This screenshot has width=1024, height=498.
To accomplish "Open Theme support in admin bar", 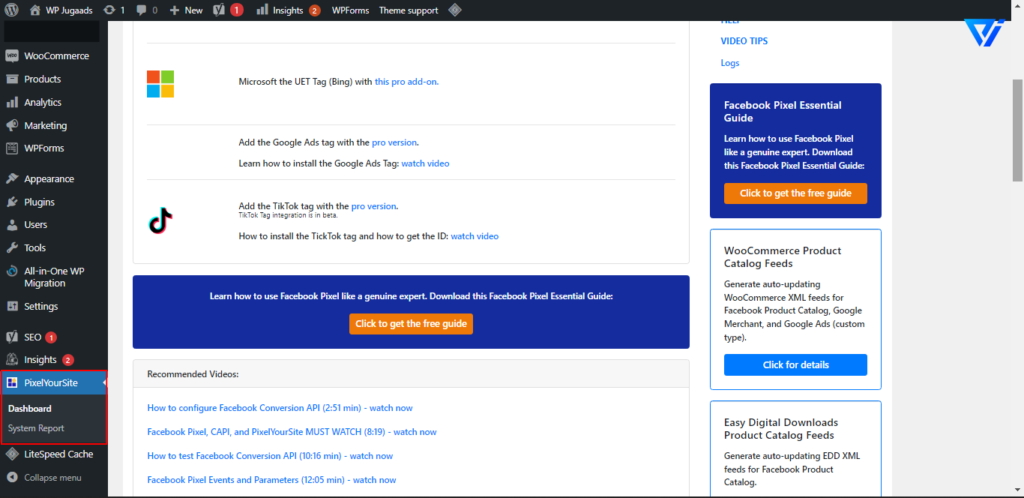I will pyautogui.click(x=409, y=10).
